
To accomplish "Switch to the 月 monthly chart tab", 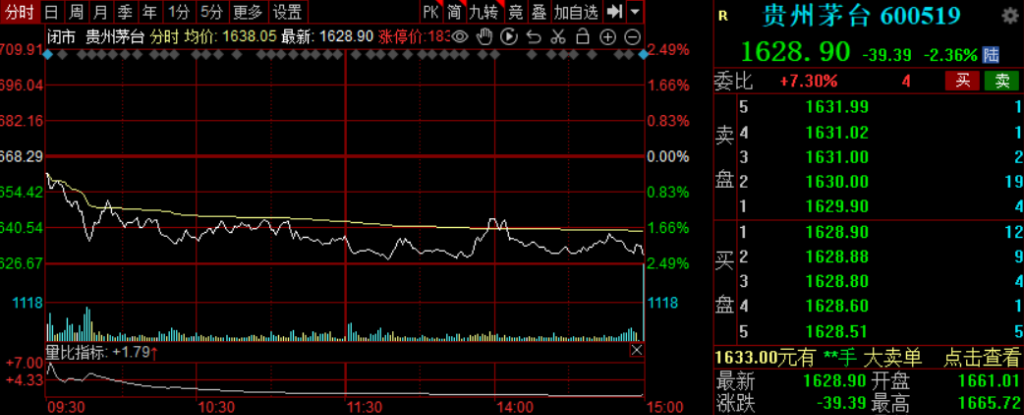I will tap(101, 12).
